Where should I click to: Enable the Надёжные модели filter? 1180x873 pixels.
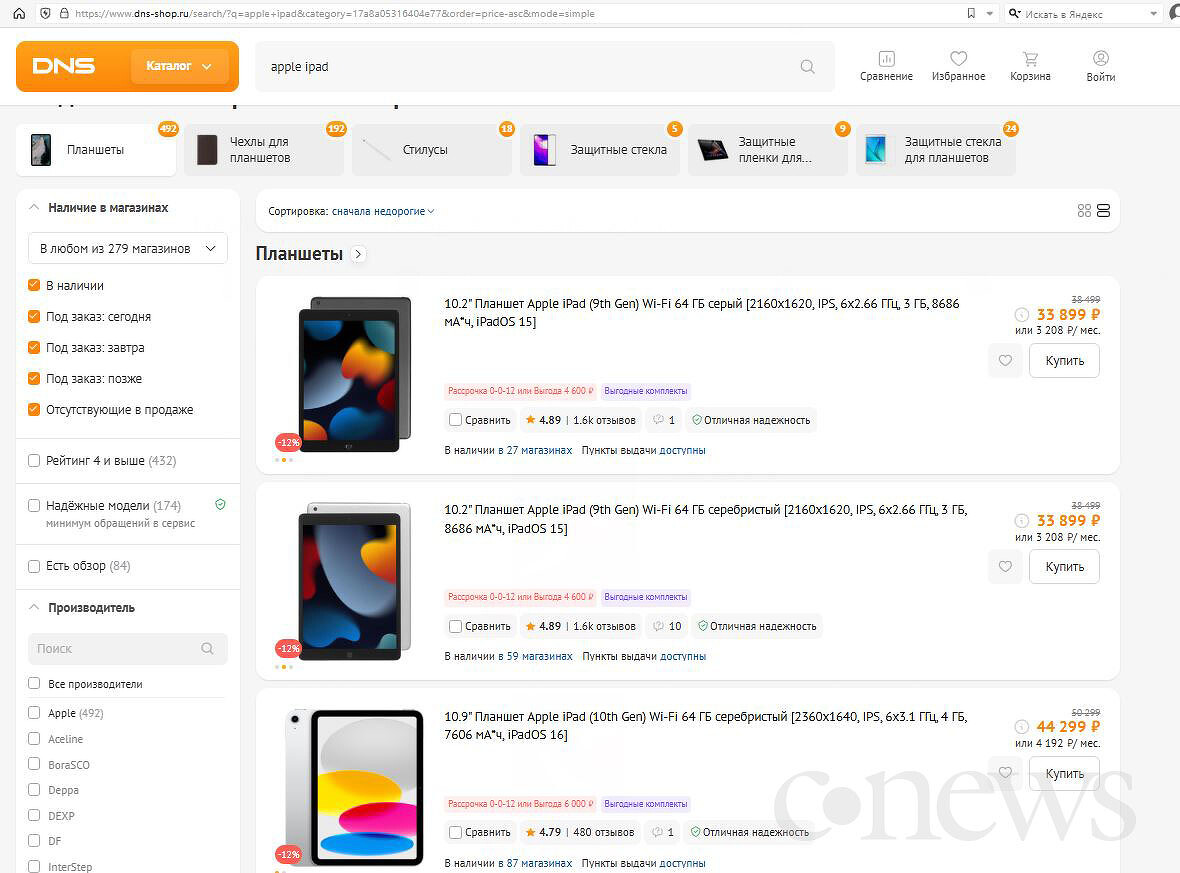[x=34, y=506]
